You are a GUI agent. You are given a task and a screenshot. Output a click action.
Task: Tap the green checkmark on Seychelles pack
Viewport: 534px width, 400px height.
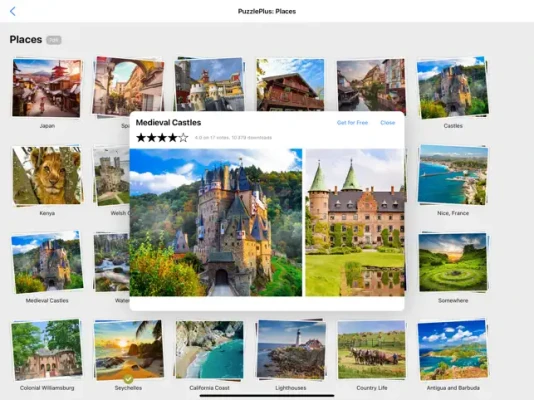pos(128,379)
